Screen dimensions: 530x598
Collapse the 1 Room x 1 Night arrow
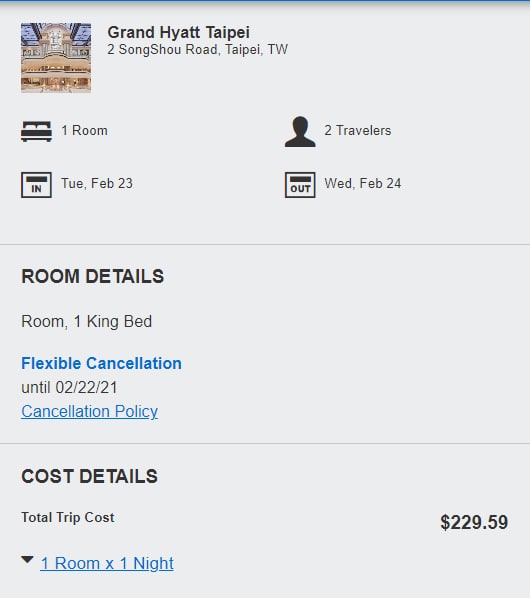tap(27, 560)
